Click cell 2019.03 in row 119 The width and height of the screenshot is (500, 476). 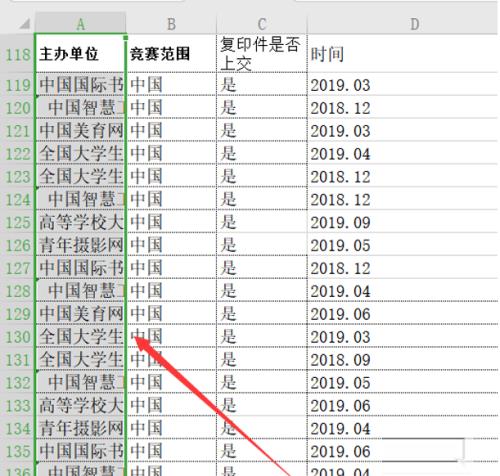(x=403, y=85)
